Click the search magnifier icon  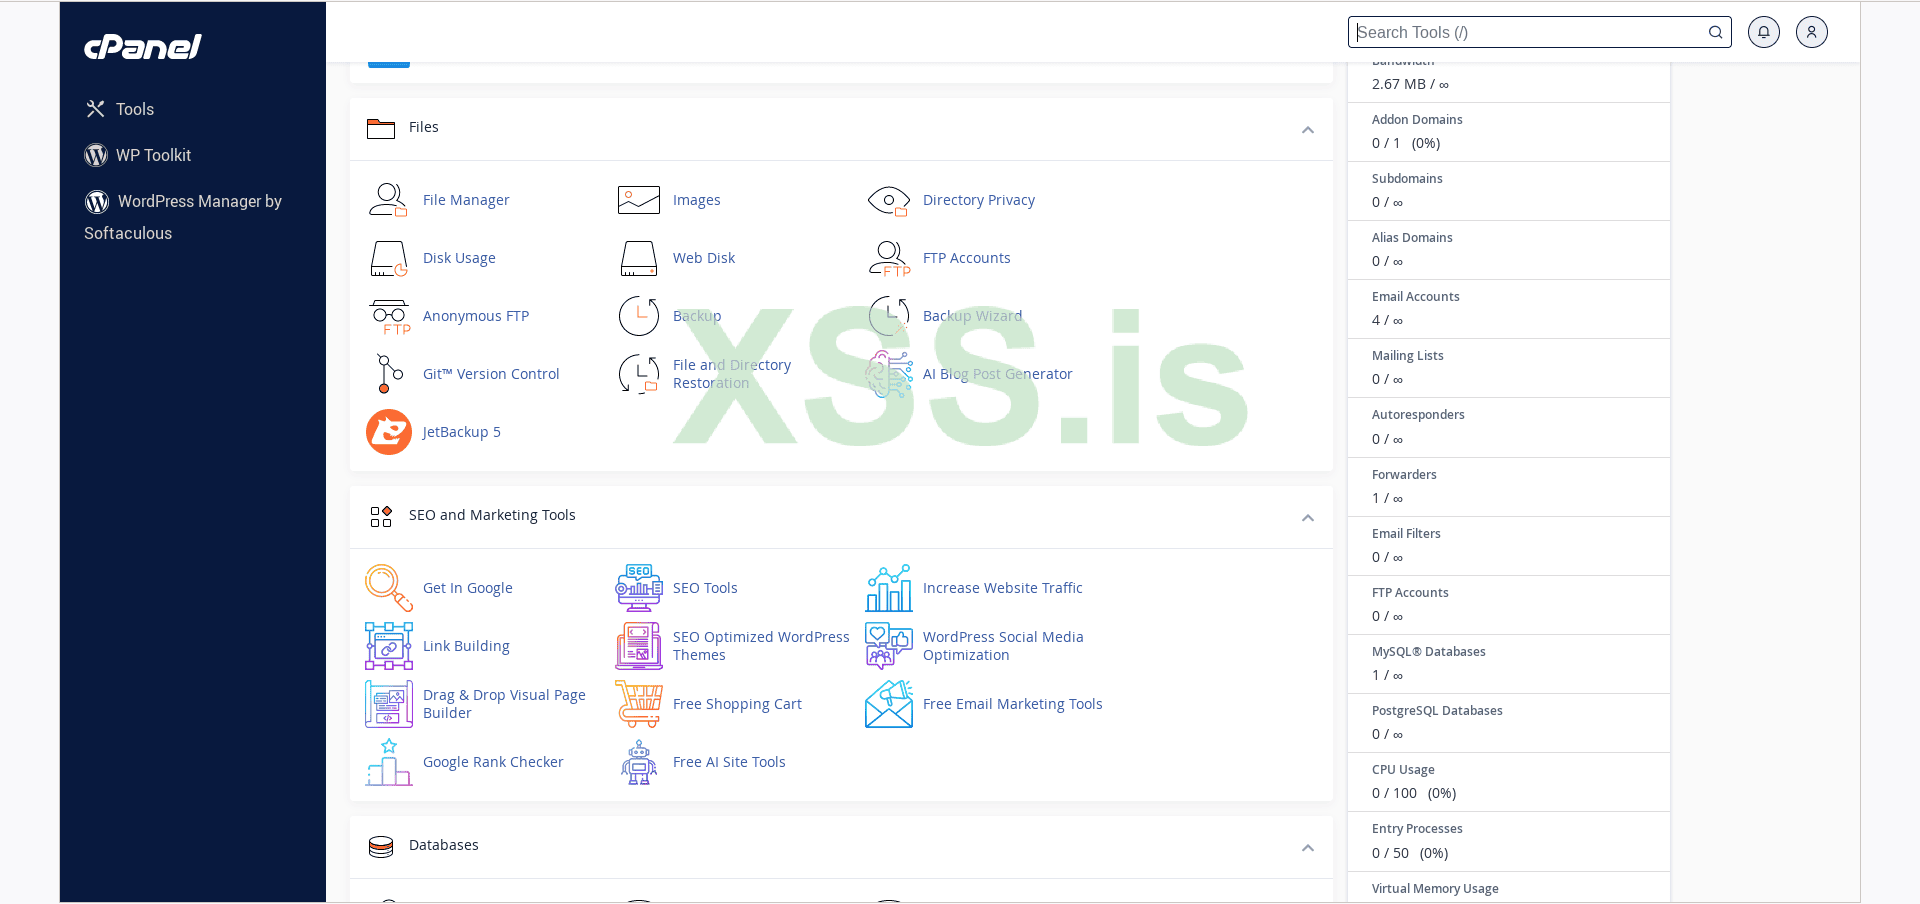pyautogui.click(x=1716, y=32)
